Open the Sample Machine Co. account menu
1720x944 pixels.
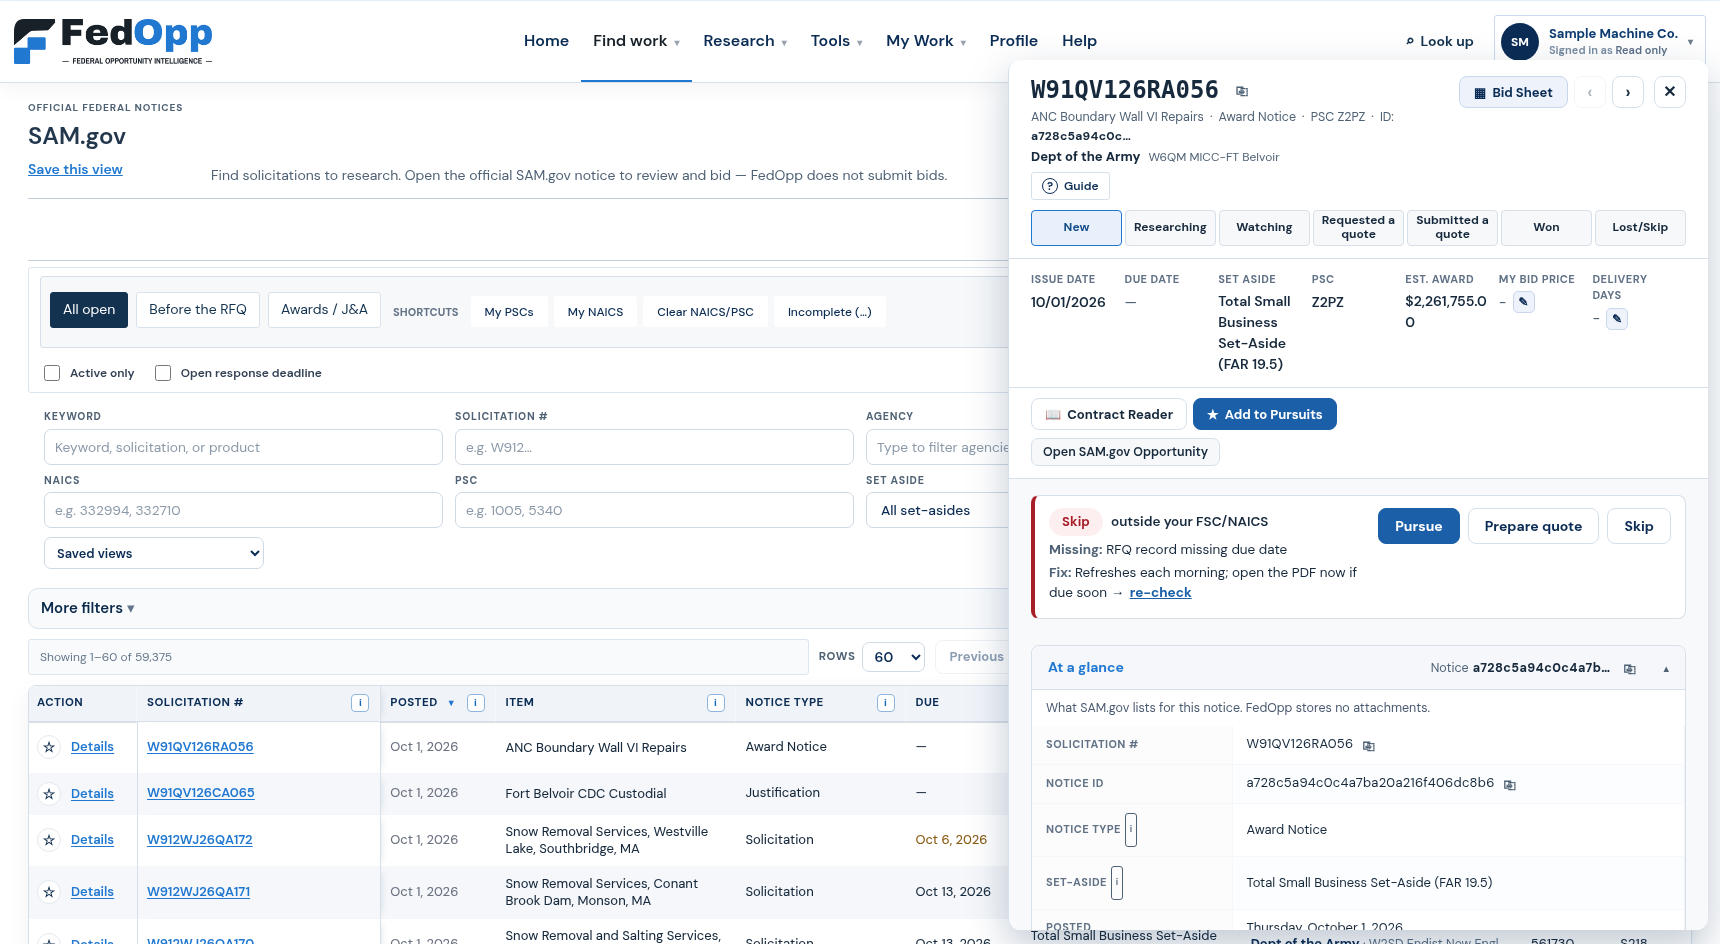click(x=1600, y=42)
